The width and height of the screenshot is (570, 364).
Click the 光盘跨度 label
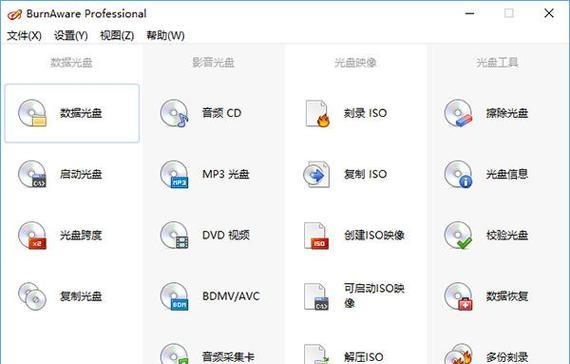pos(81,235)
